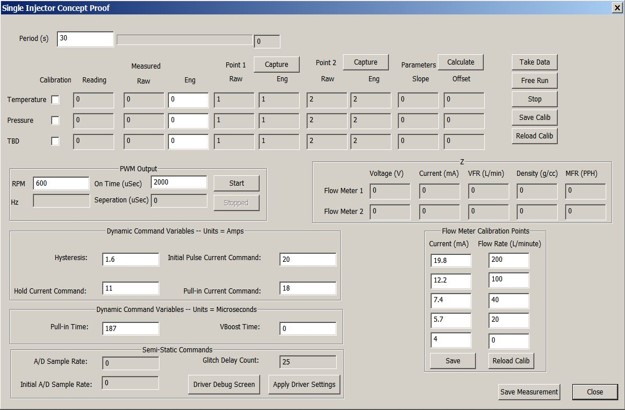The width and height of the screenshot is (625, 410).
Task: Click the Pull-in Current Command field
Action: [308, 288]
